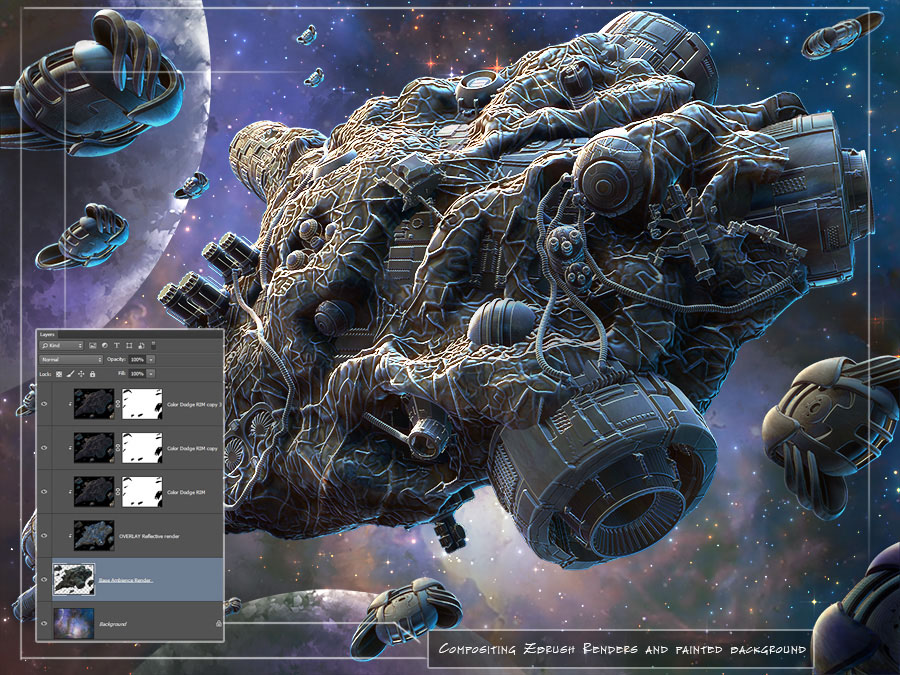
Task: Select Color Dodge RIM layer thumbnail
Action: click(x=94, y=492)
